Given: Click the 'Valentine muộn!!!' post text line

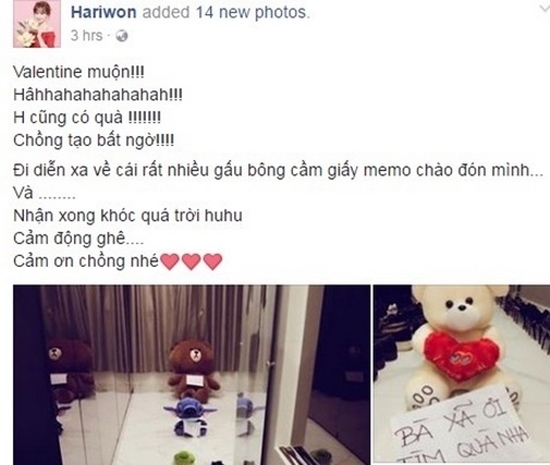Looking at the screenshot, I should coord(79,72).
